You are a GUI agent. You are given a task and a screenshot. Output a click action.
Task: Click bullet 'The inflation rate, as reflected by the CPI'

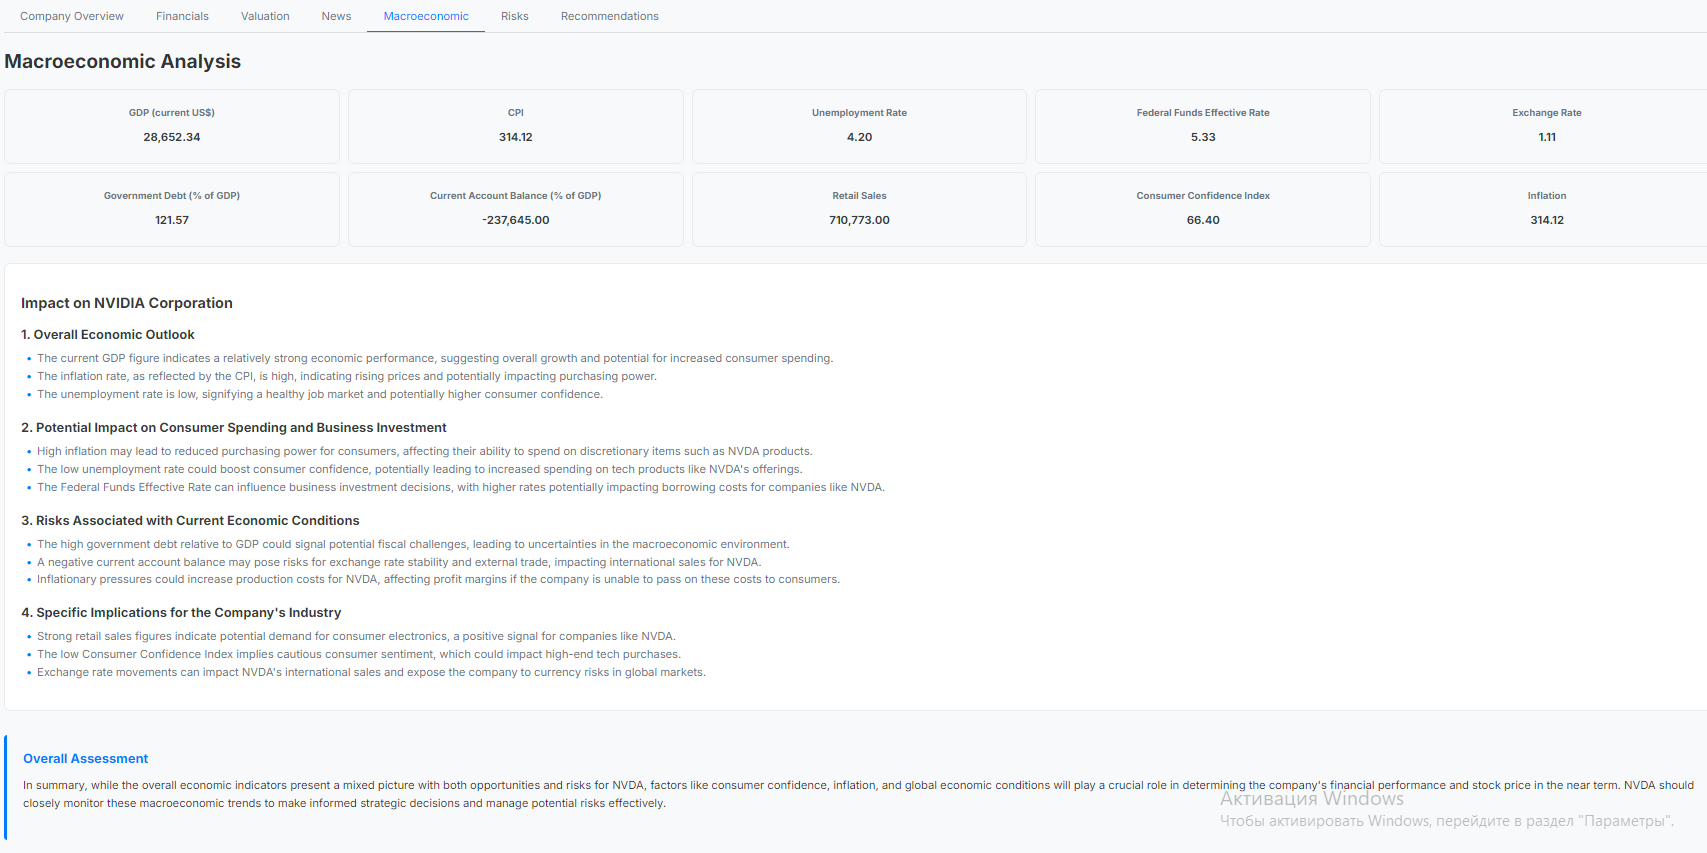click(347, 376)
